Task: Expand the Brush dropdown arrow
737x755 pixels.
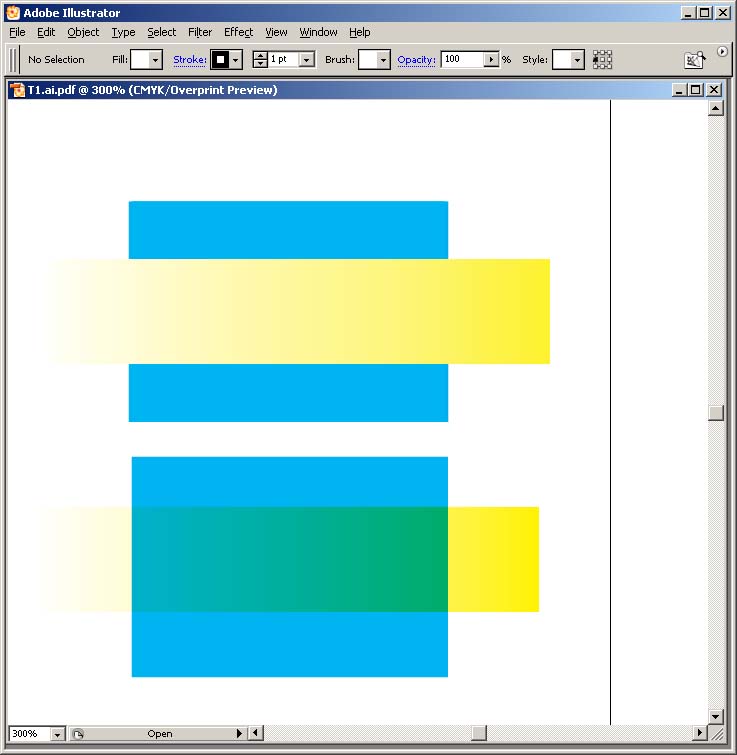Action: tap(384, 60)
